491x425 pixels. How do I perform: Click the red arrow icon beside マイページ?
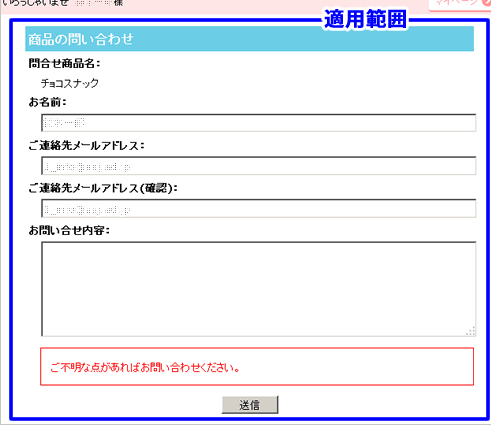pyautogui.click(x=487, y=2)
